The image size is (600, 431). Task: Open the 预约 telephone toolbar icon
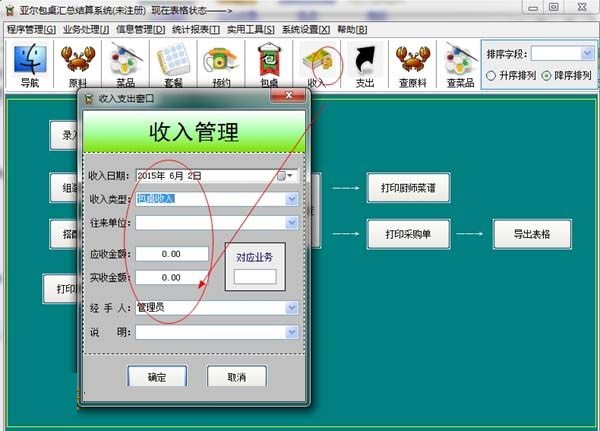221,65
